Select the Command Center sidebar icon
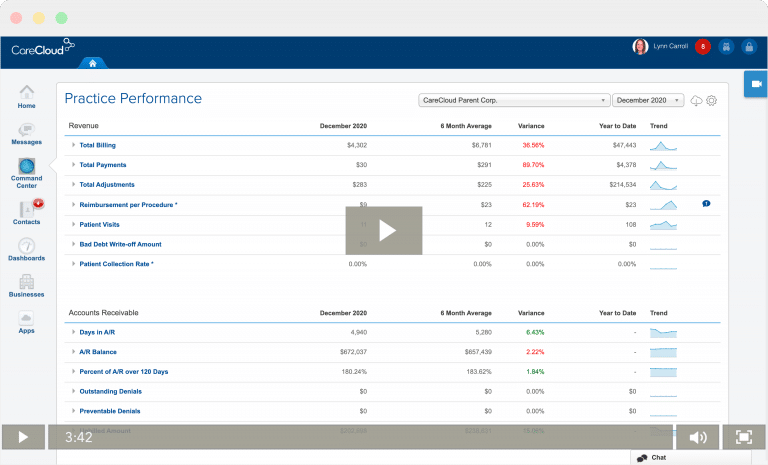The height and width of the screenshot is (465, 768). [27, 168]
